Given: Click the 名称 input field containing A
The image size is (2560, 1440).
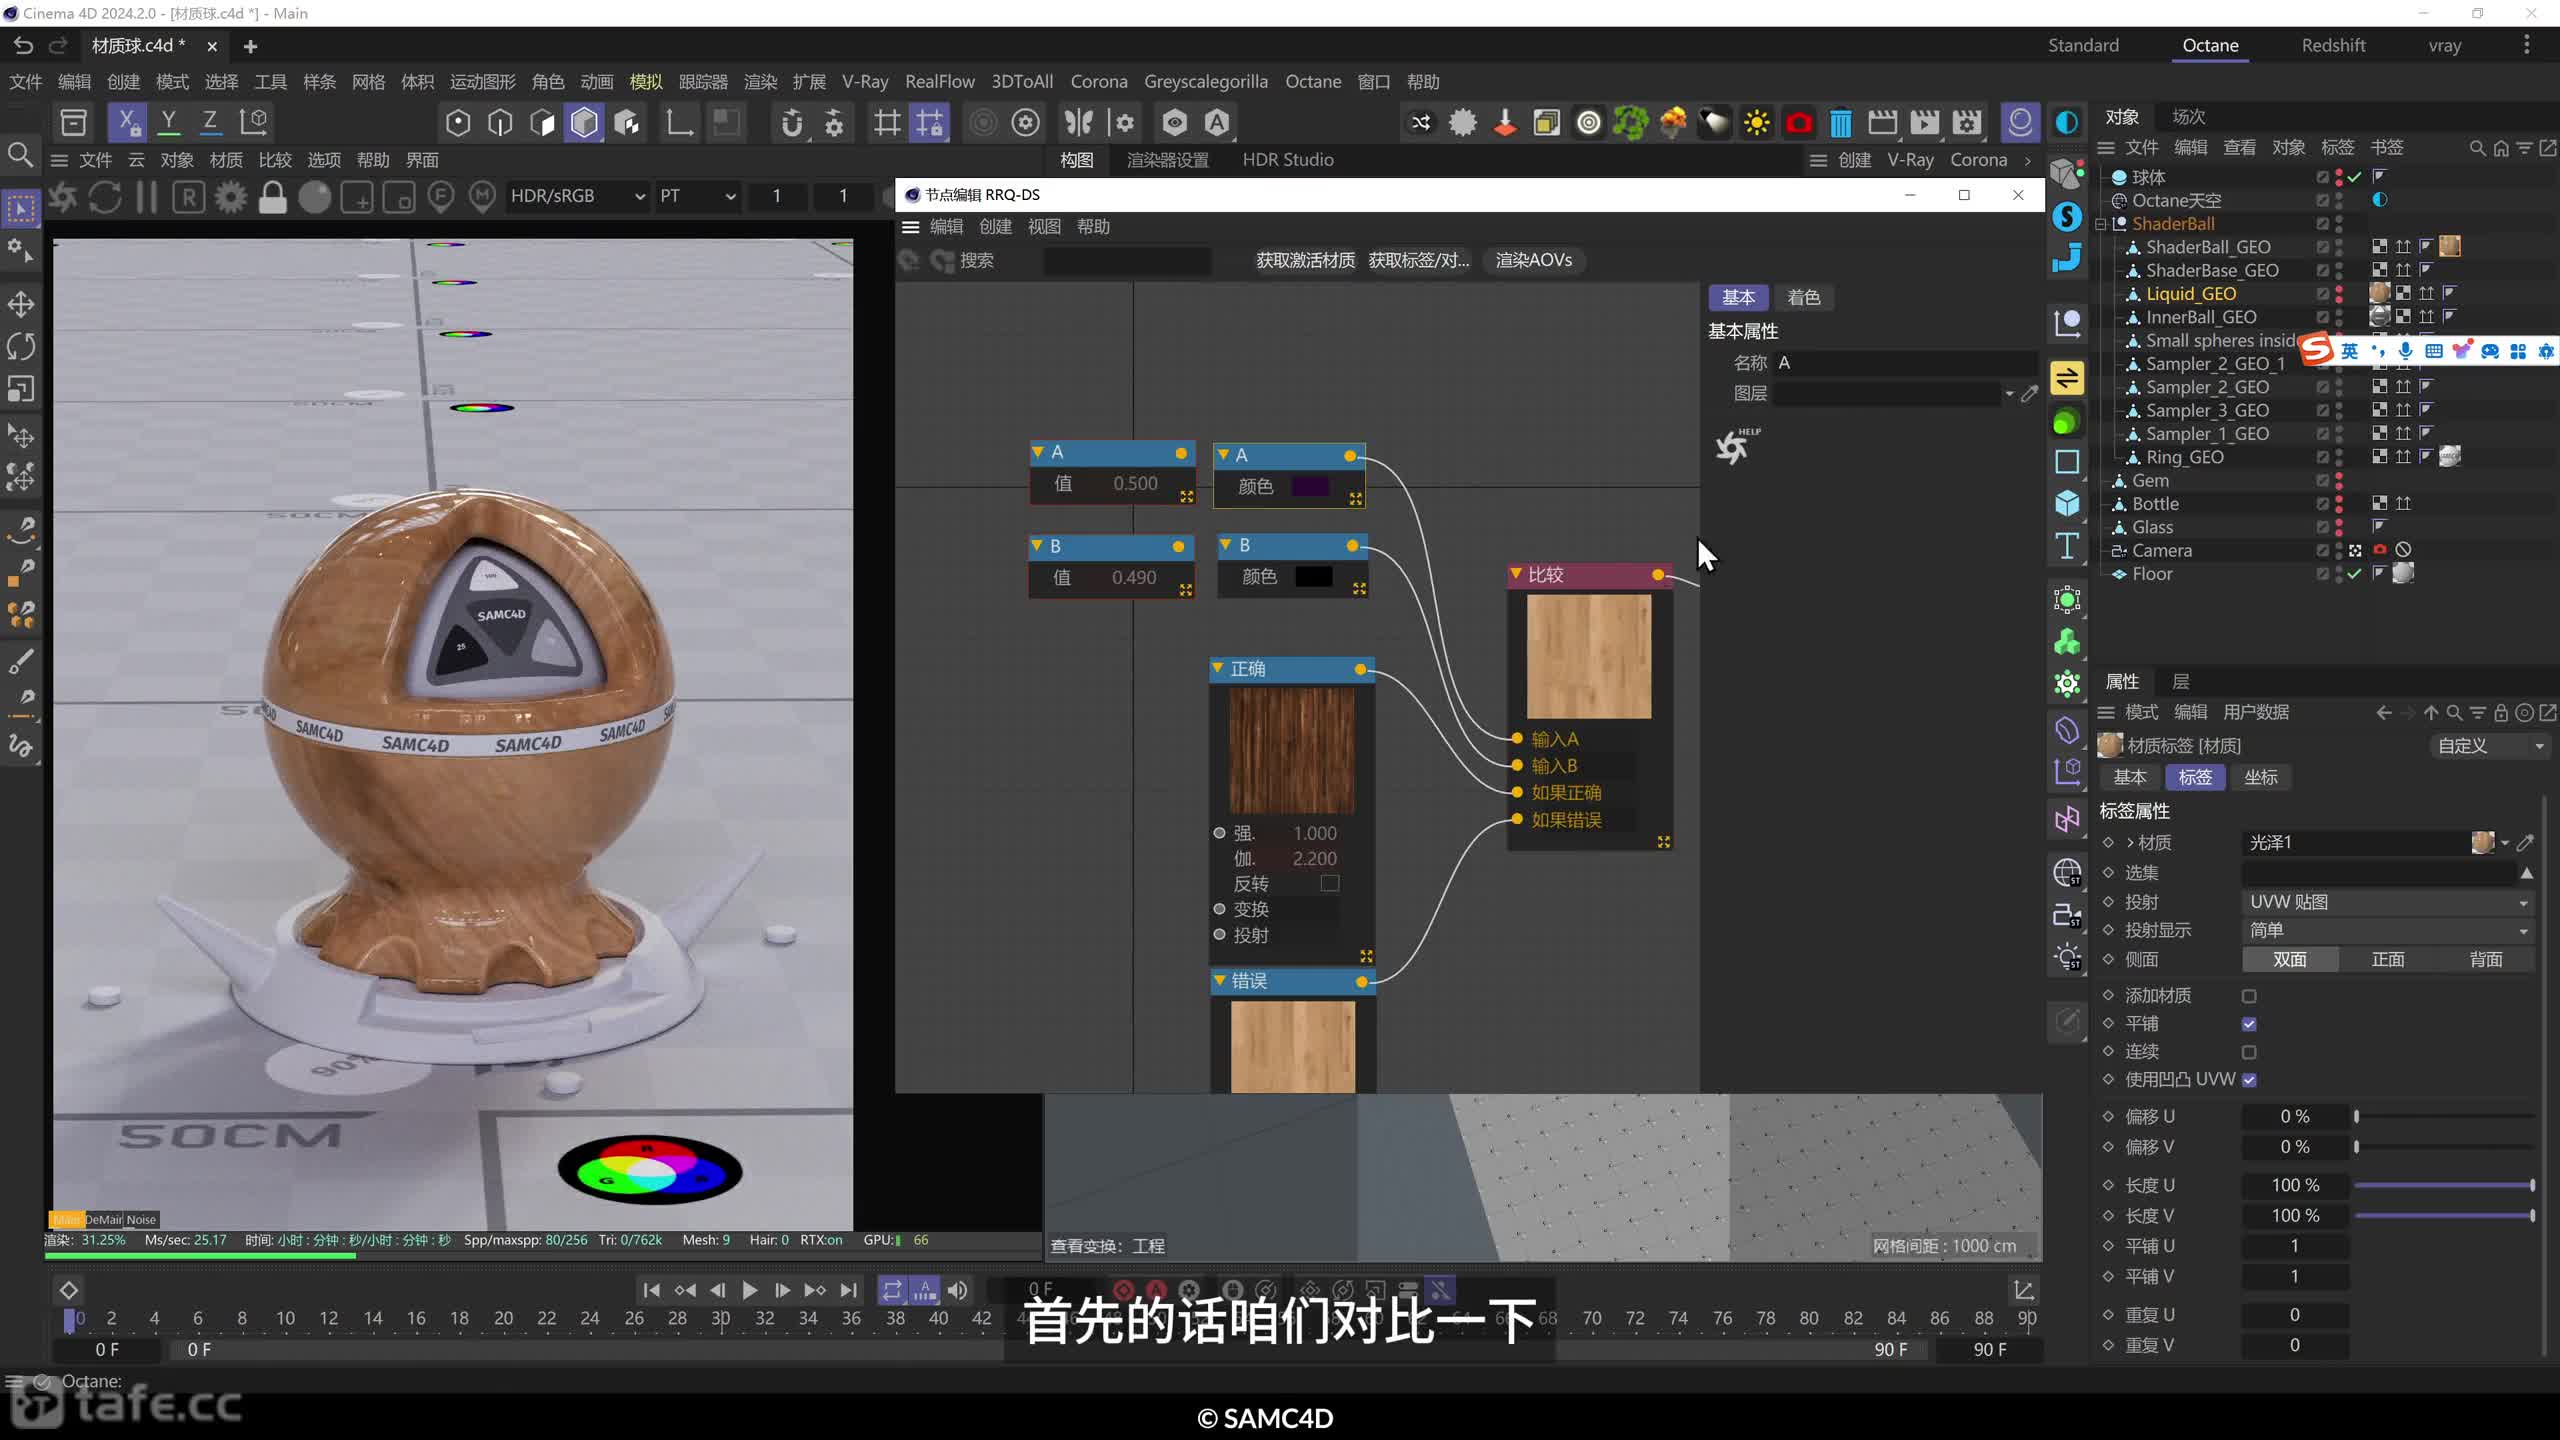Looking at the screenshot, I should coord(1904,363).
